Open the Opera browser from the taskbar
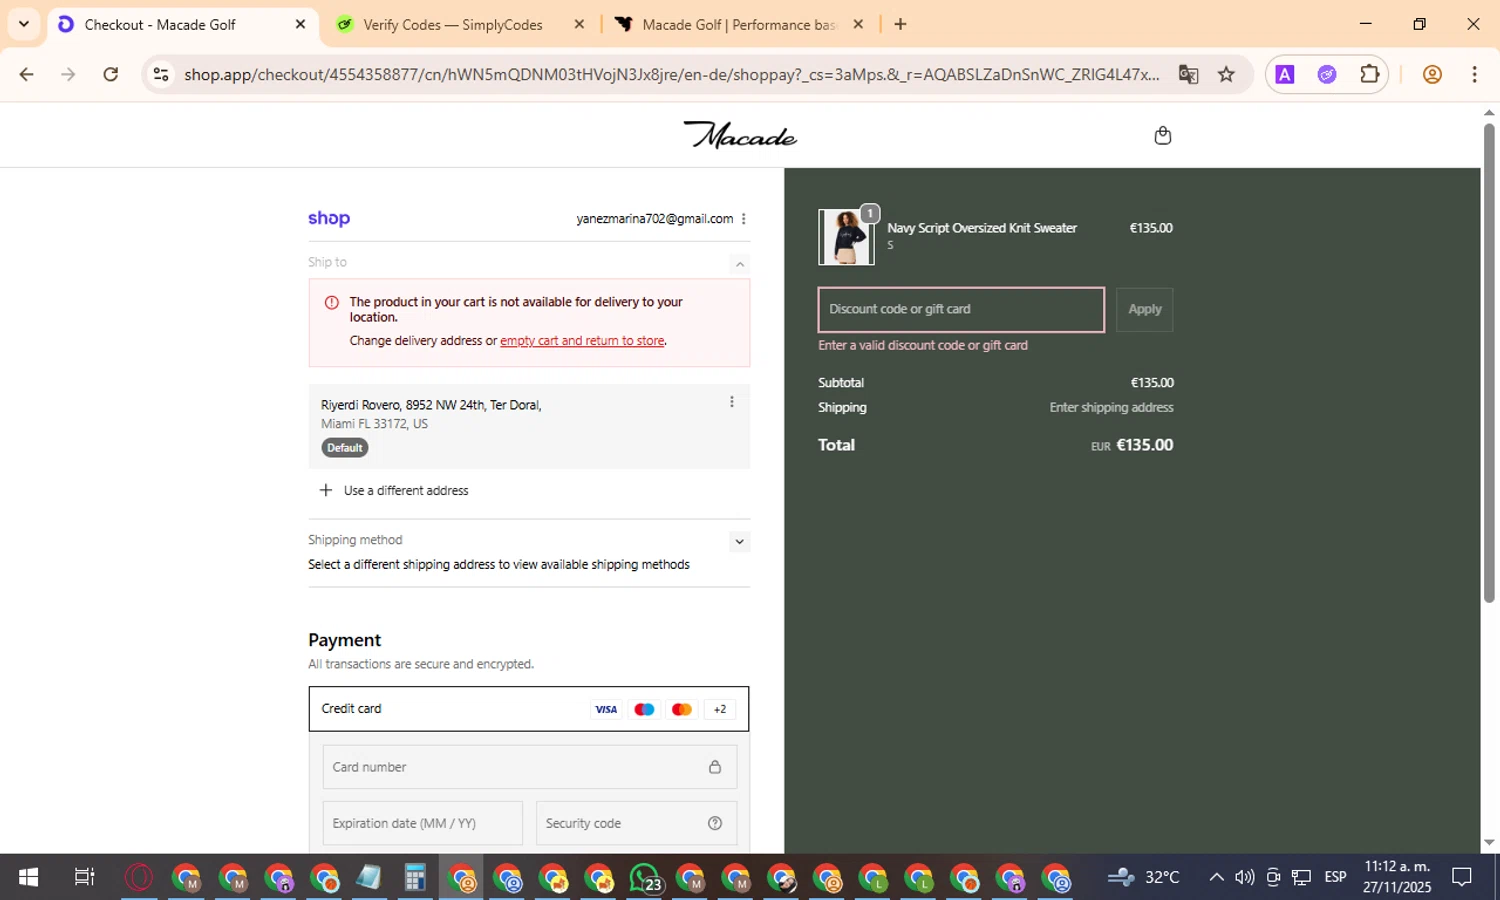Image resolution: width=1500 pixels, height=900 pixels. pos(139,877)
